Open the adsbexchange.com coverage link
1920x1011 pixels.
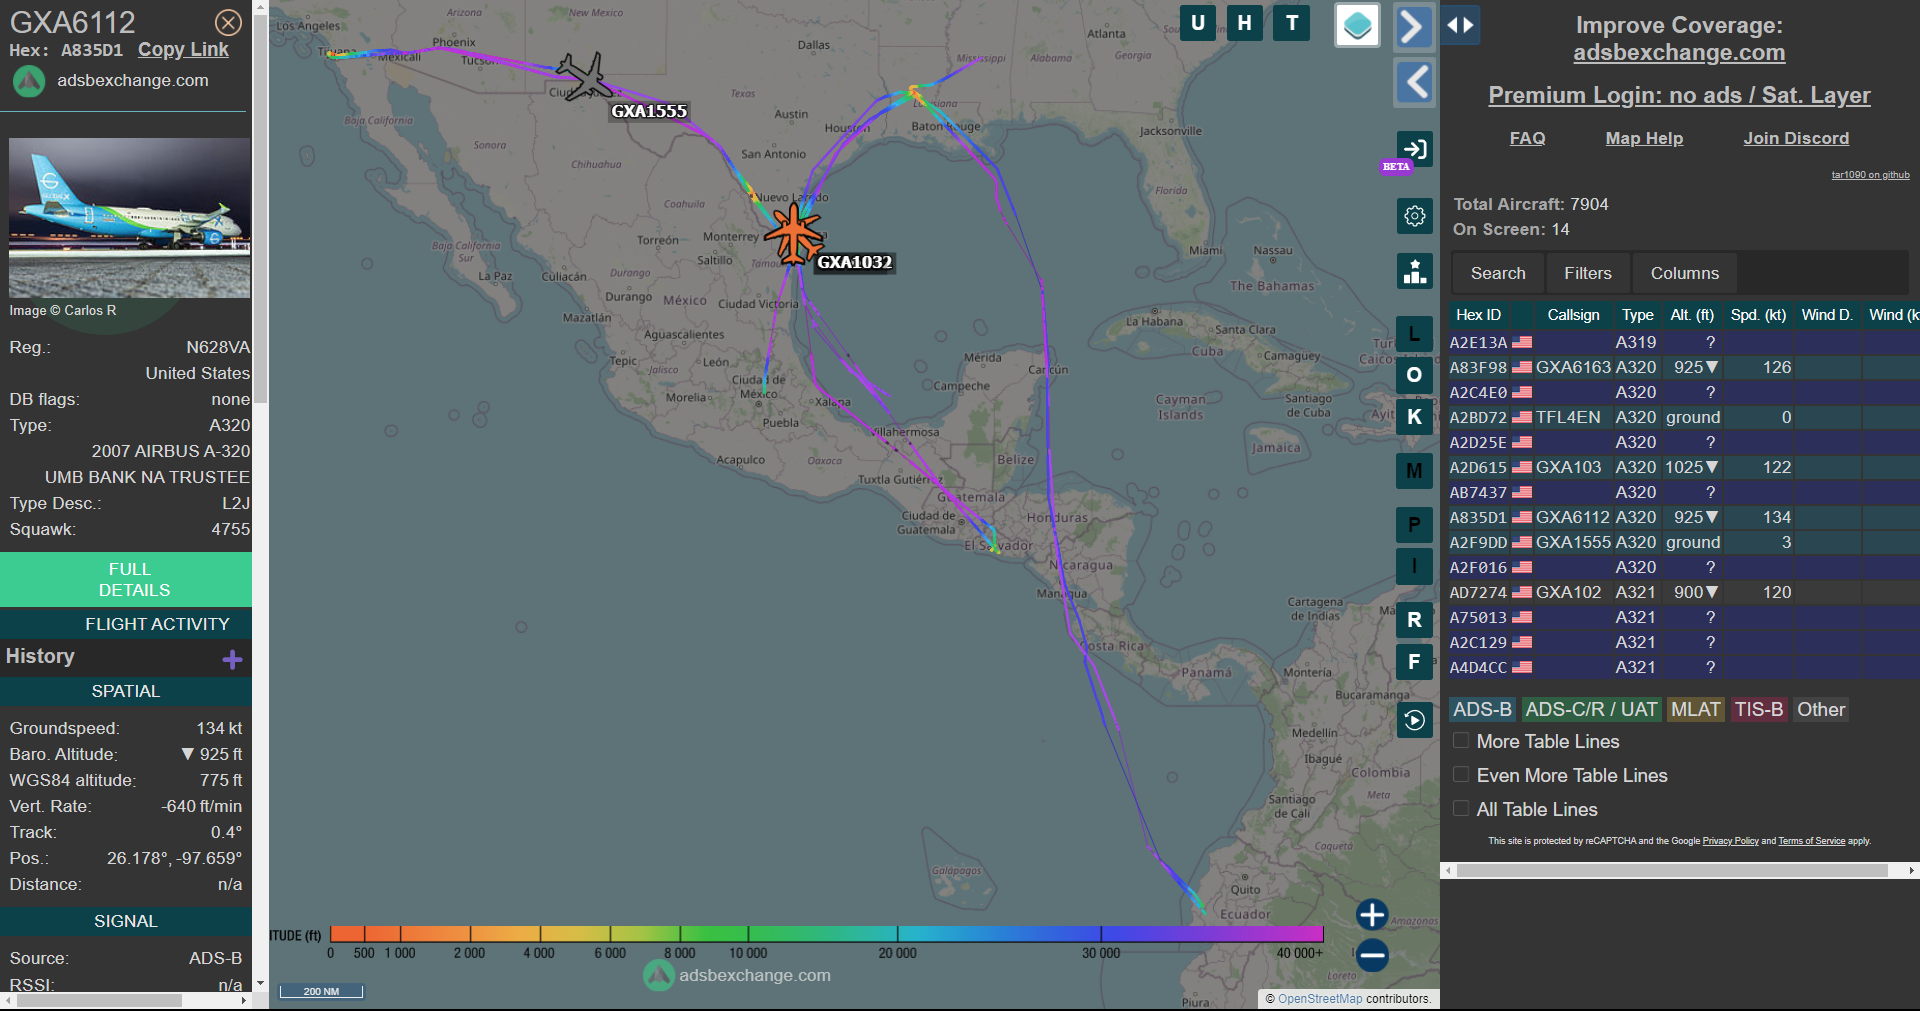click(x=1679, y=53)
